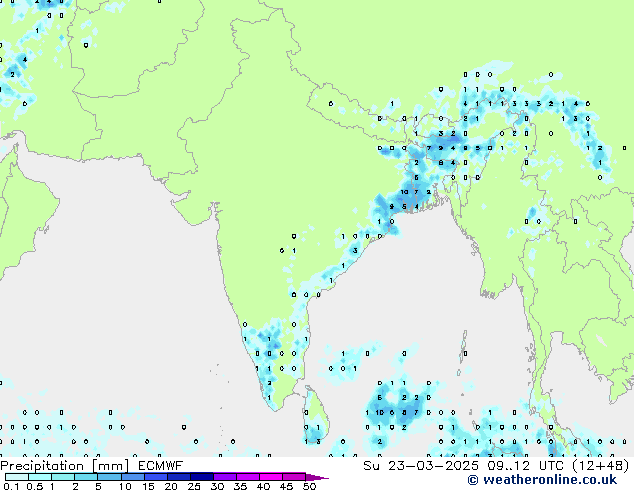Click the 10–15 mm legend color box
Viewport: 634px width, 490px height.
point(132,477)
